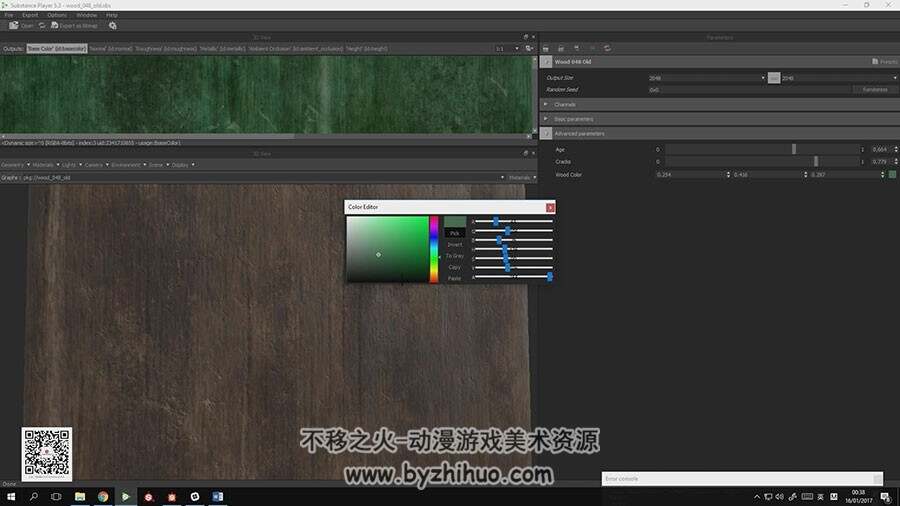The height and width of the screenshot is (506, 900).
Task: Click the gear icon in the toolbar
Action: click(112, 26)
